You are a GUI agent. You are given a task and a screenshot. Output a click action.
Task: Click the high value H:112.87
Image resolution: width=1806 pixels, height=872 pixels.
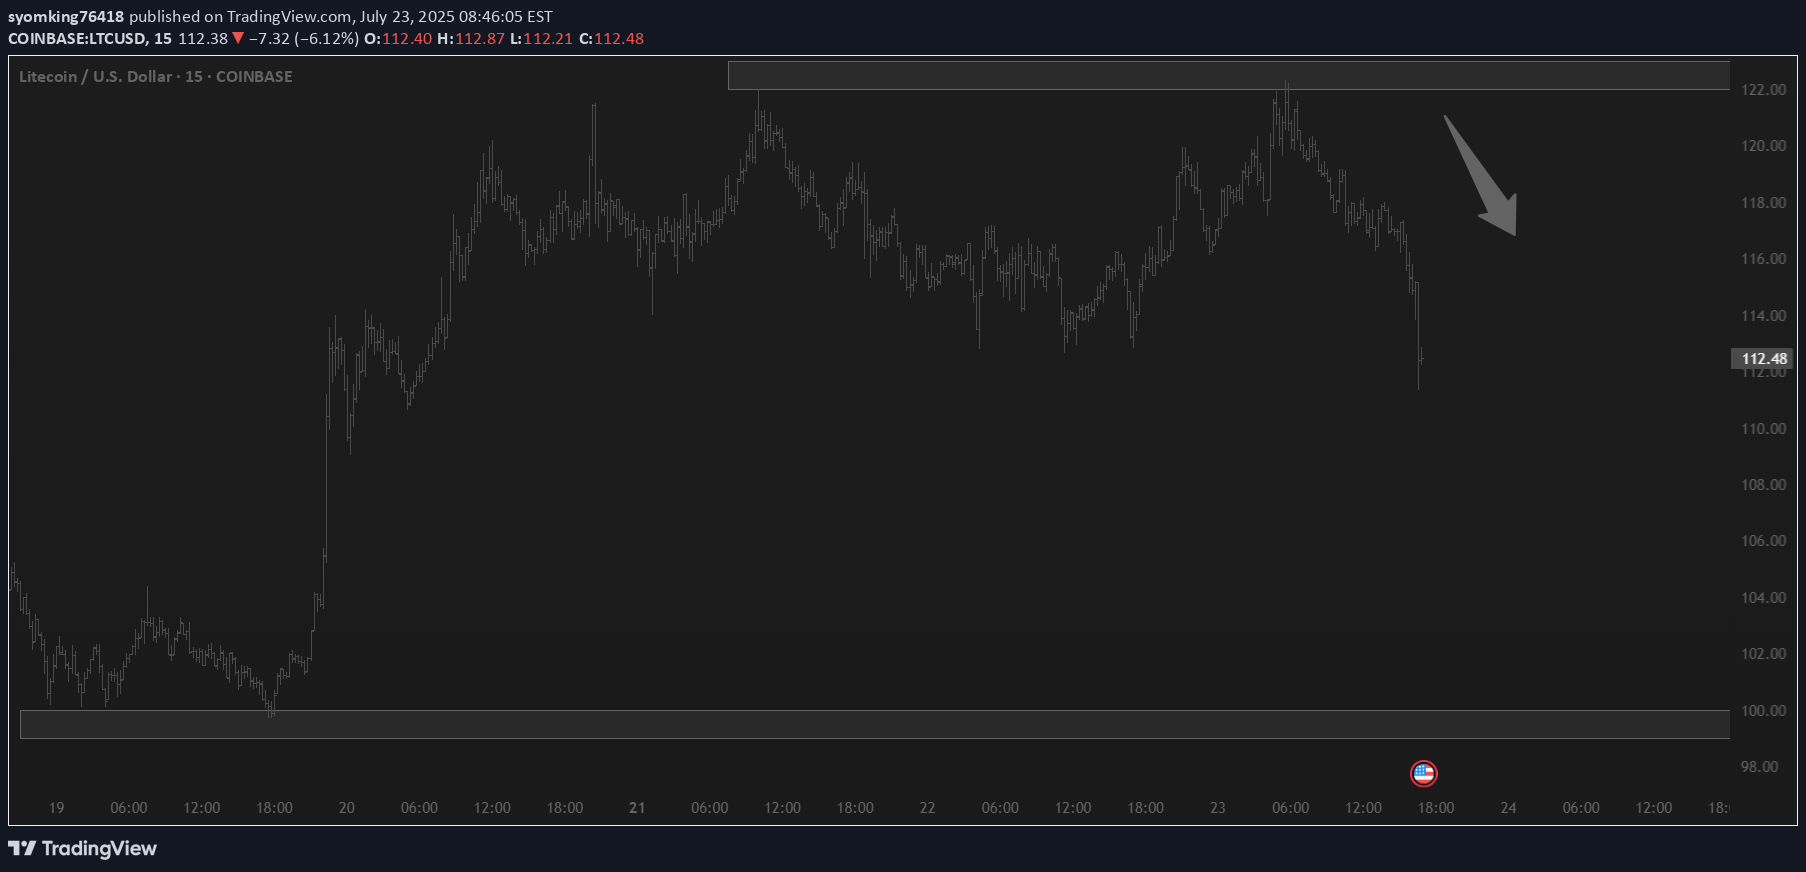tap(471, 38)
